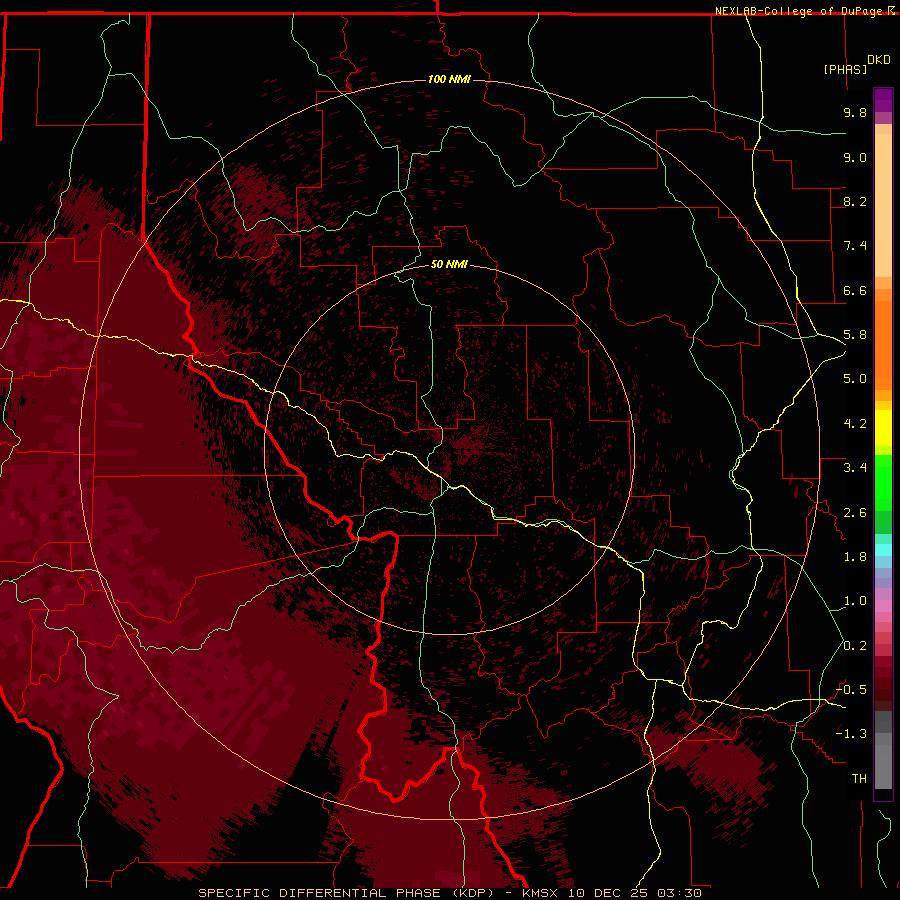The image size is (900, 900).
Task: Pick the pink color band in the legend
Action: pos(883,606)
